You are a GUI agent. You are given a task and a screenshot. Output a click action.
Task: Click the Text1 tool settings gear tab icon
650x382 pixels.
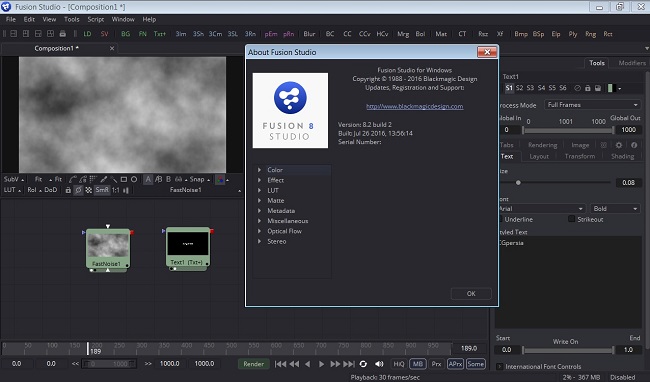click(618, 145)
